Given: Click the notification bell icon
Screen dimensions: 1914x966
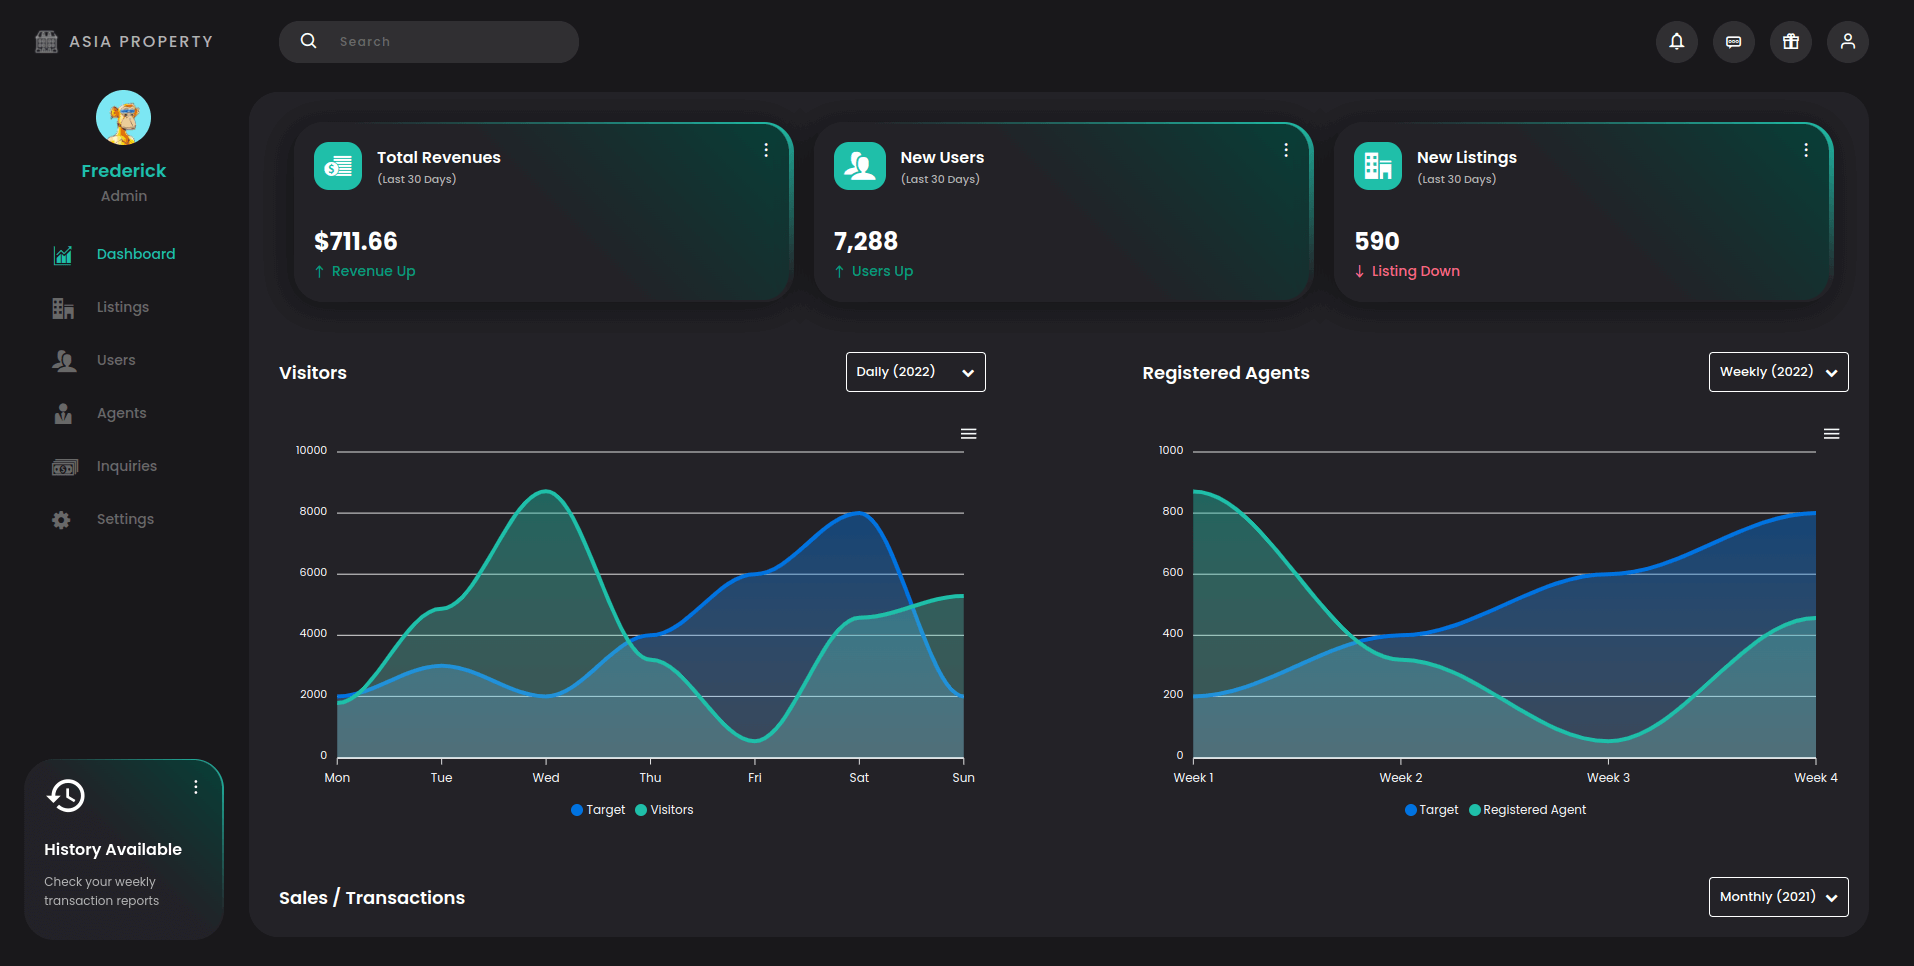Looking at the screenshot, I should (1676, 42).
